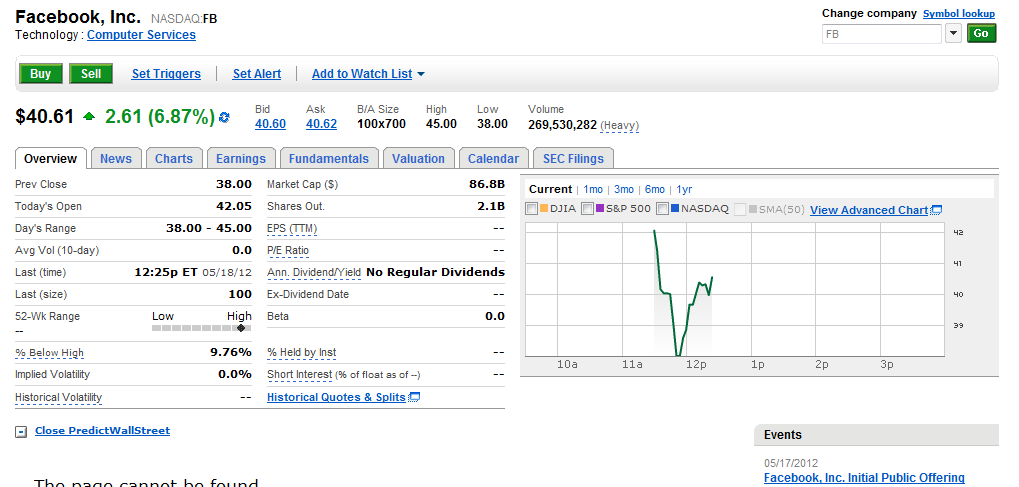Click the intraday price chart
Image resolution: width=1019 pixels, height=487 pixels.
pyautogui.click(x=734, y=289)
